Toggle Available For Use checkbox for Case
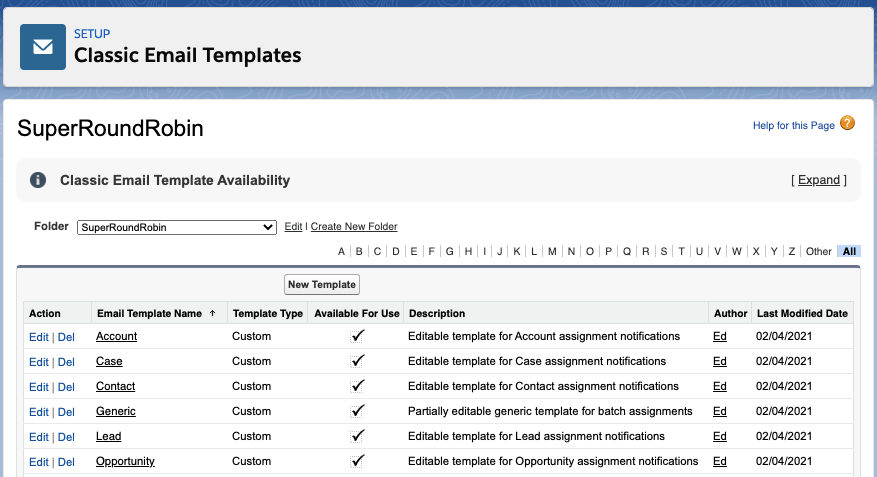 point(357,361)
